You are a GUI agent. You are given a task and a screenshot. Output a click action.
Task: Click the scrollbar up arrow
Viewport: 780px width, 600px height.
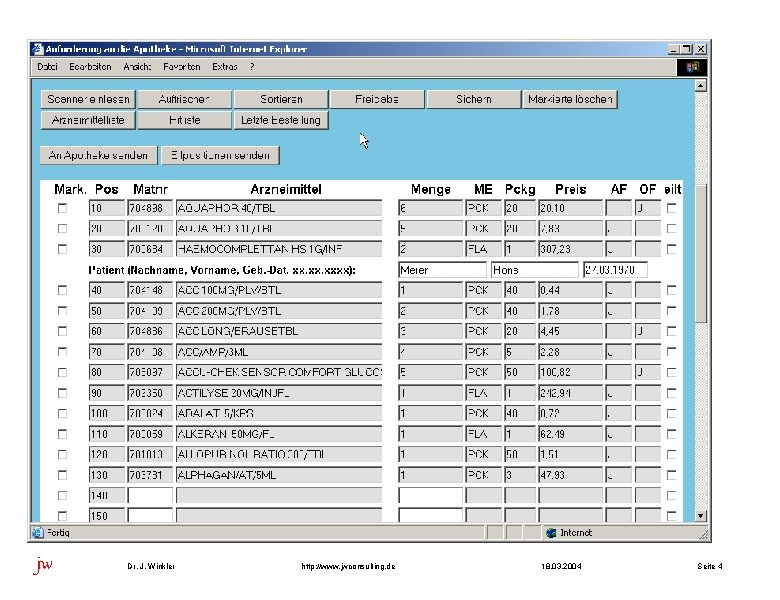pos(700,86)
